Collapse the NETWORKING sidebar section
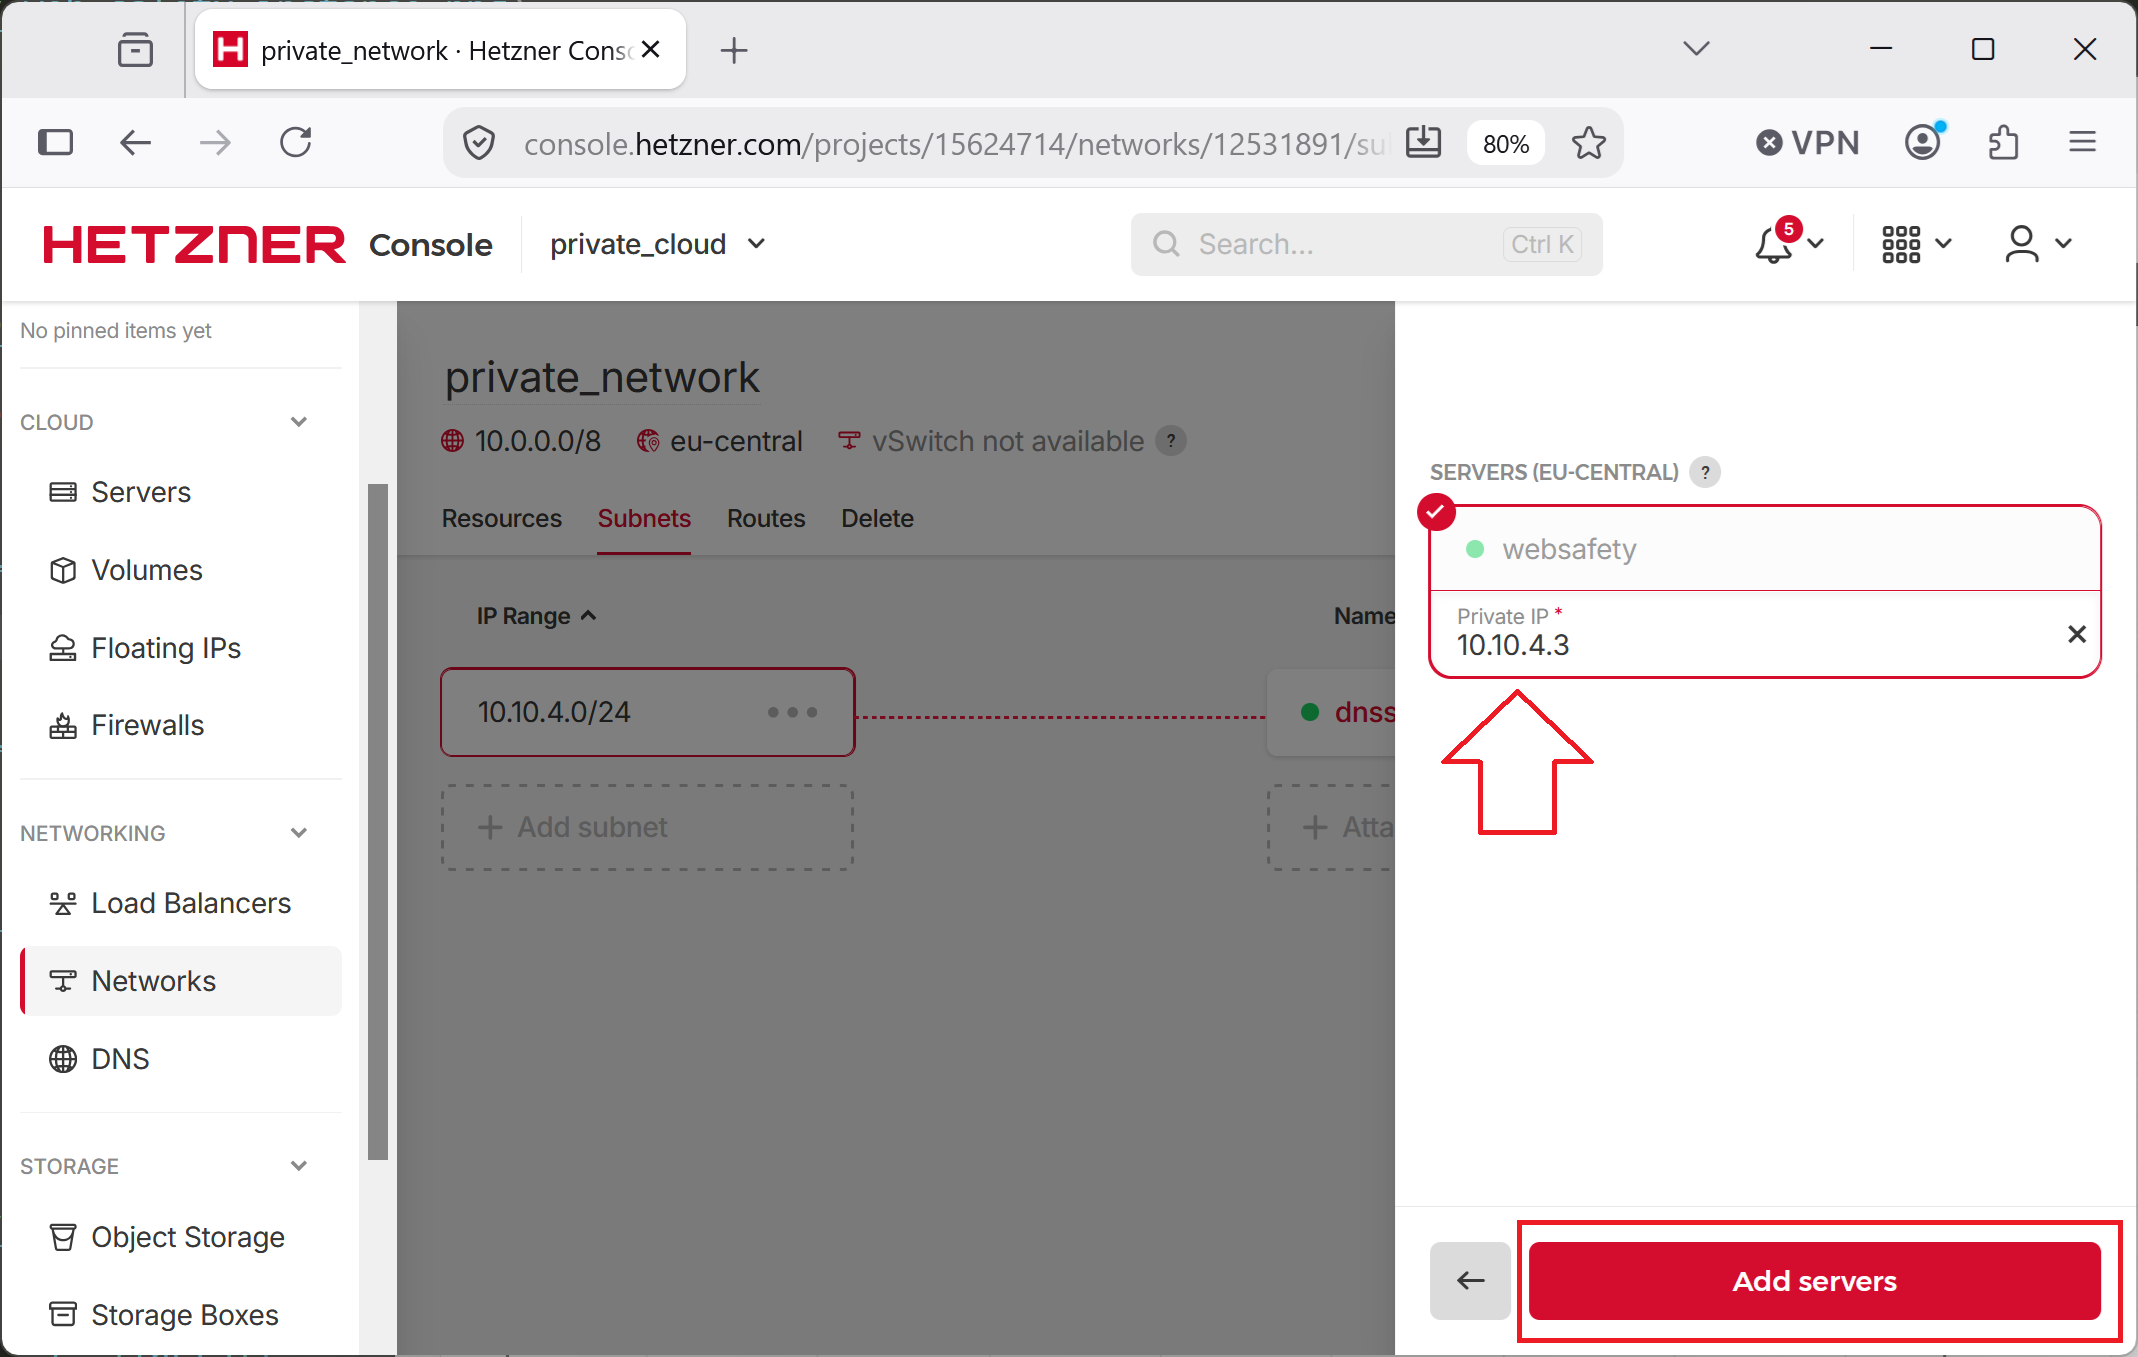 pyautogui.click(x=298, y=833)
